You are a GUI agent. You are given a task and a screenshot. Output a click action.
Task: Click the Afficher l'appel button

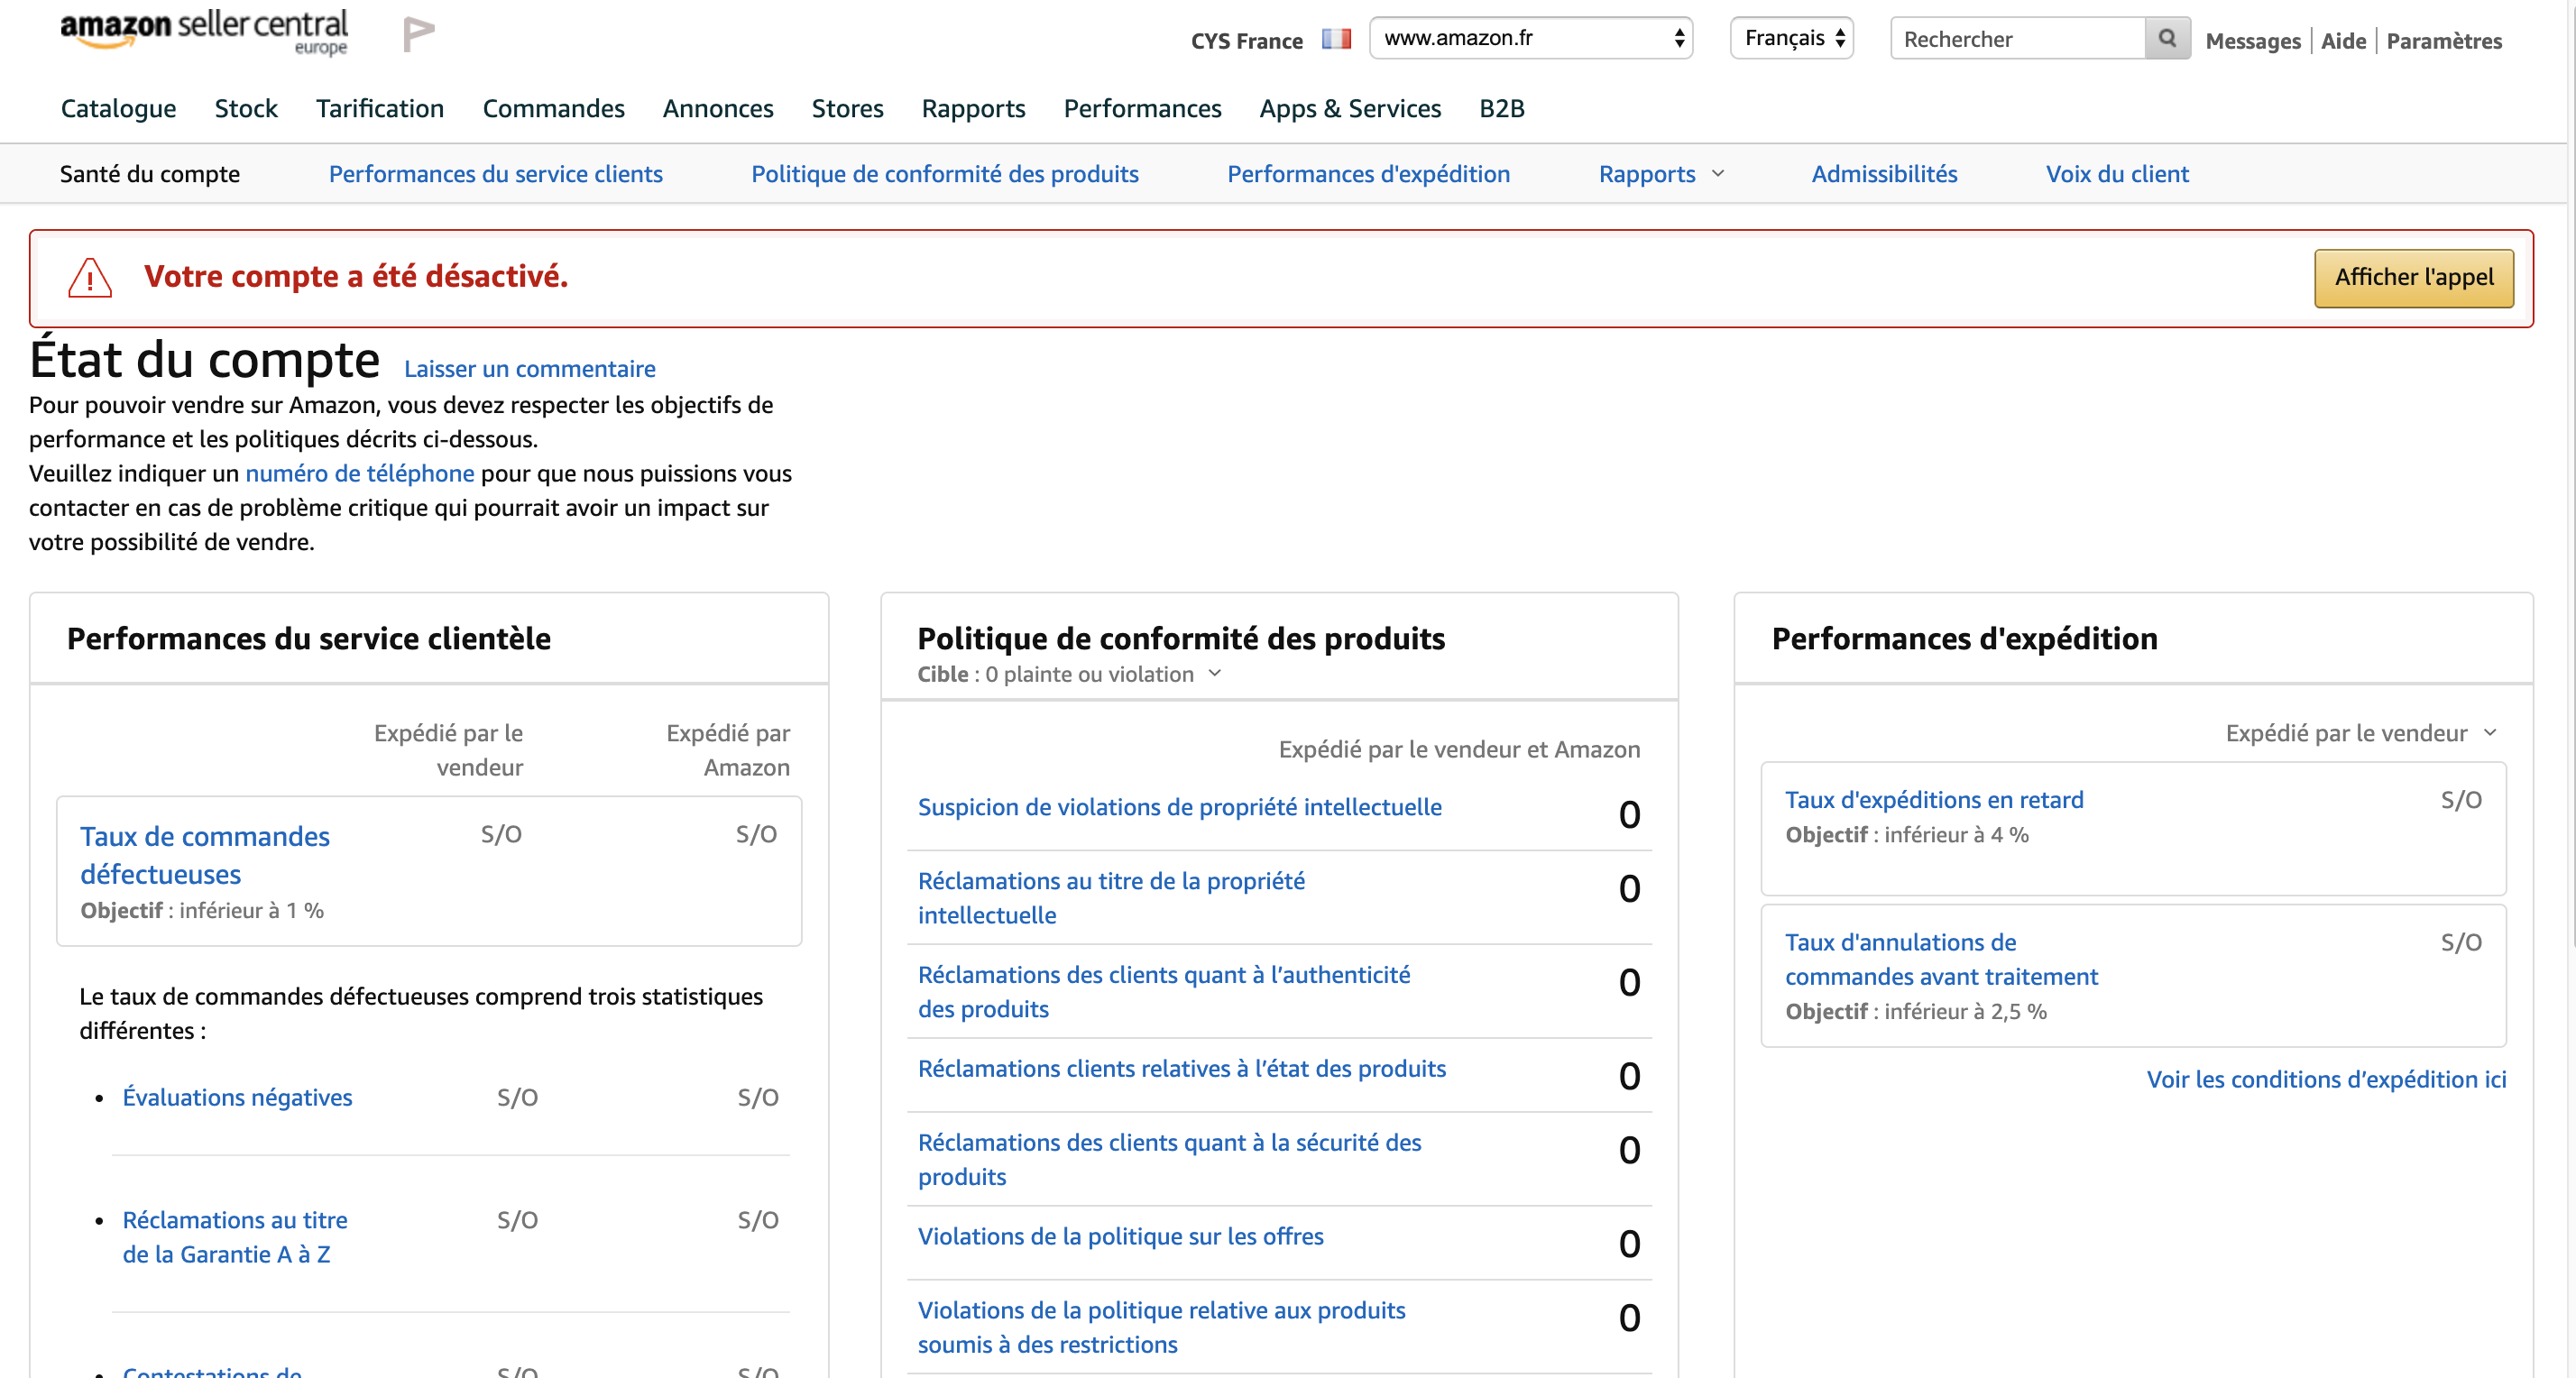coord(2413,278)
